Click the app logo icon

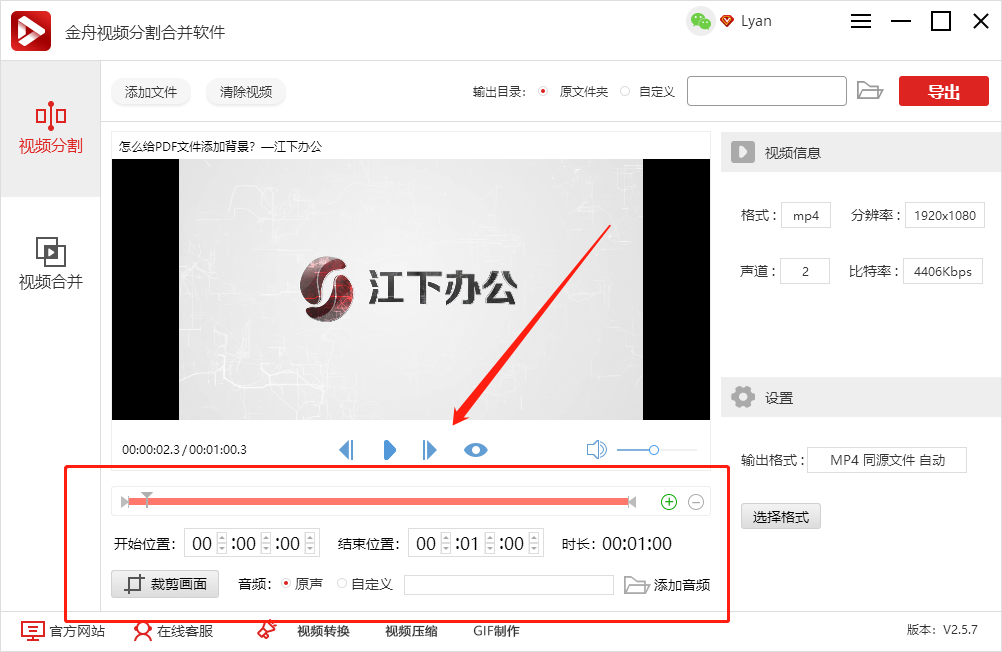click(x=31, y=31)
